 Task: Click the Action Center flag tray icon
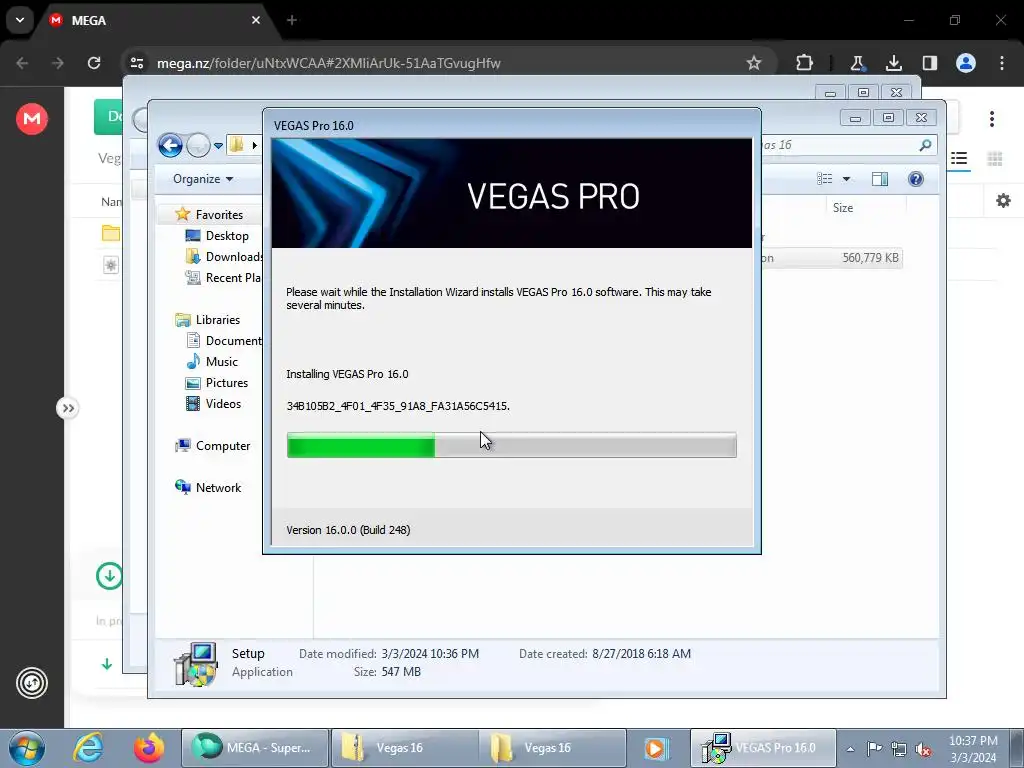tap(874, 748)
